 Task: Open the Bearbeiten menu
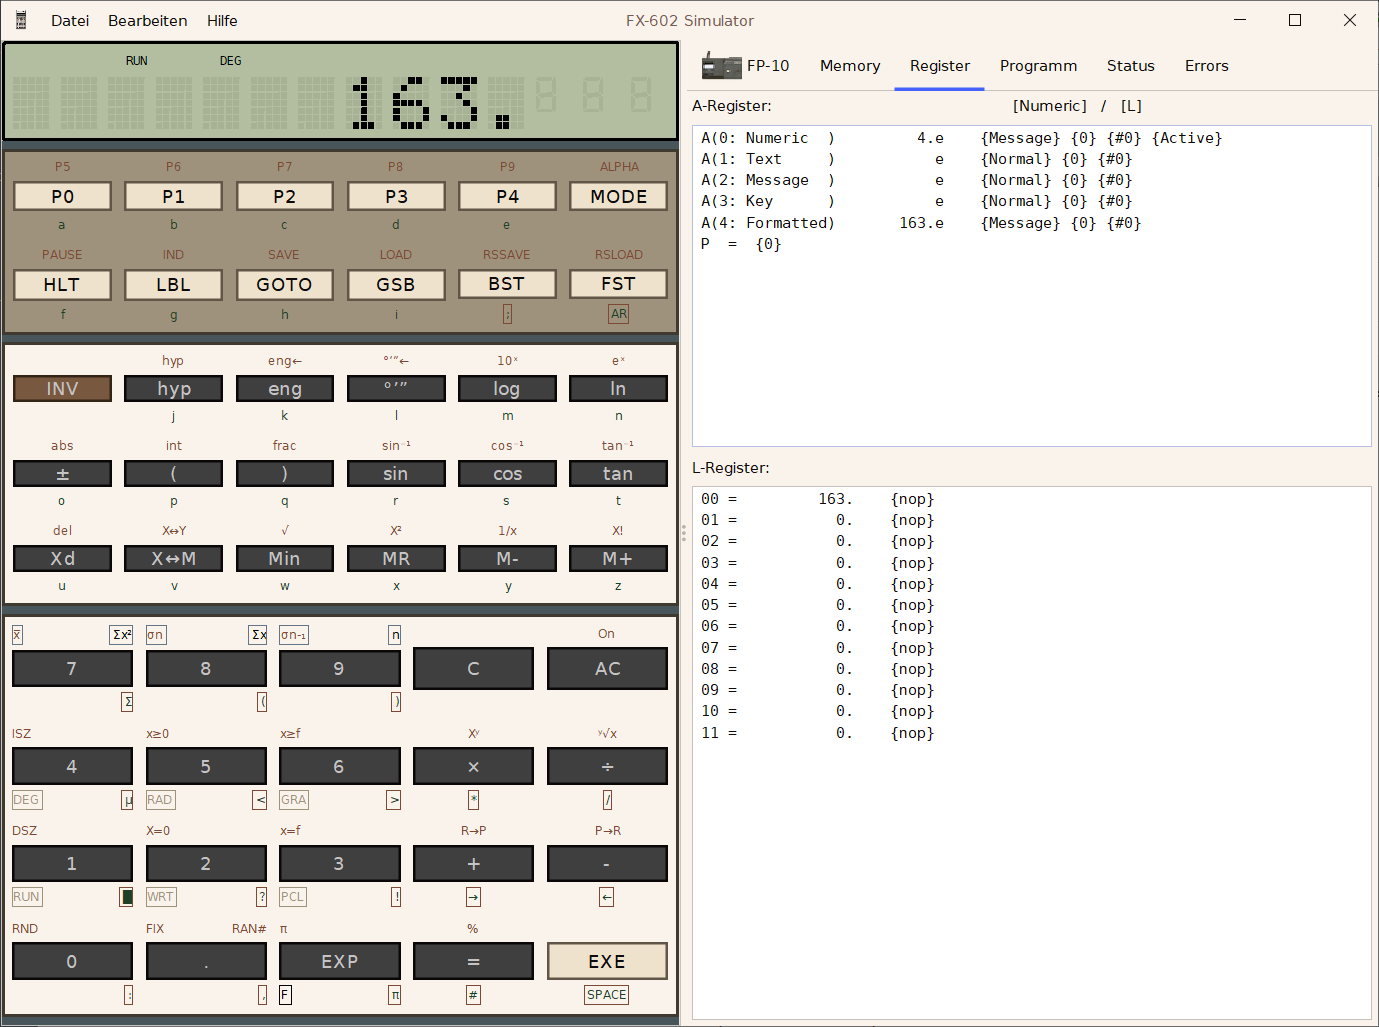coord(148,20)
